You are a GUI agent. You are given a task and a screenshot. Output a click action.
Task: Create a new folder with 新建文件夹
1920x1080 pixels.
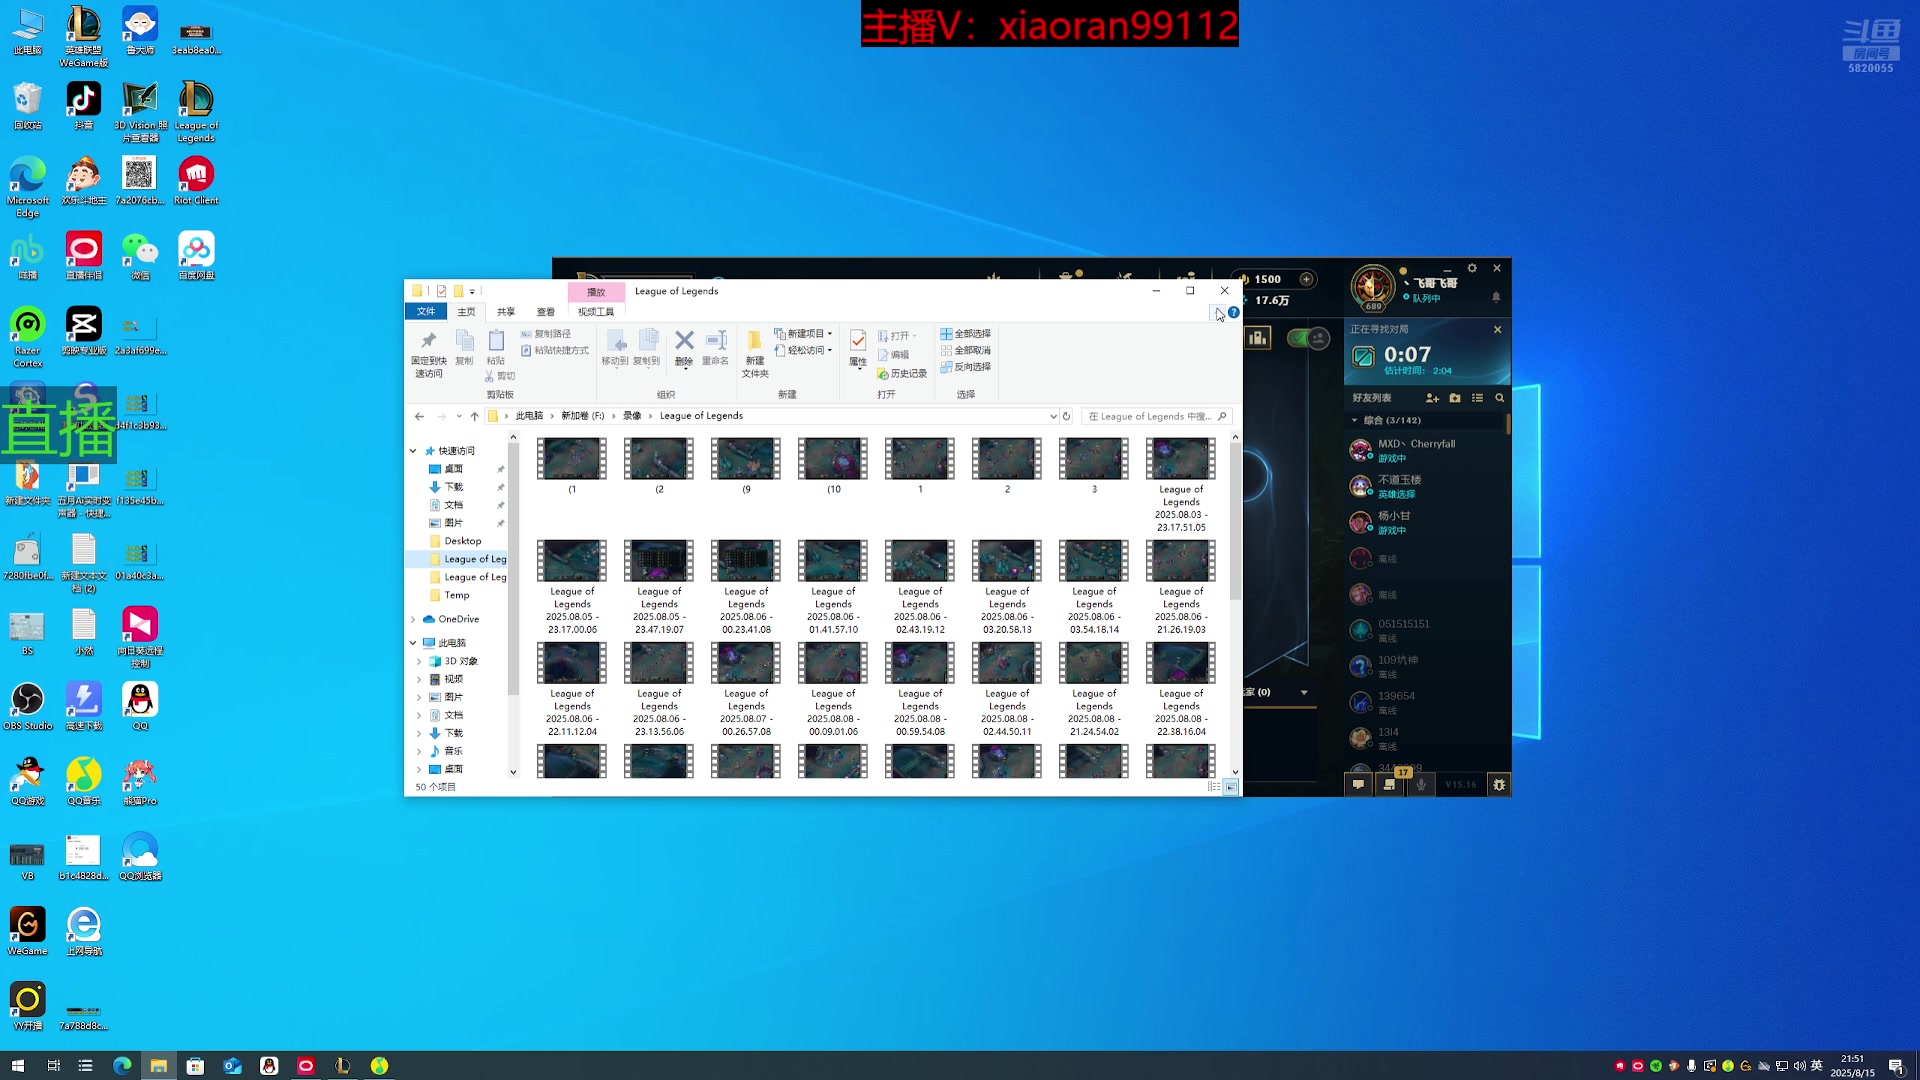(x=755, y=354)
